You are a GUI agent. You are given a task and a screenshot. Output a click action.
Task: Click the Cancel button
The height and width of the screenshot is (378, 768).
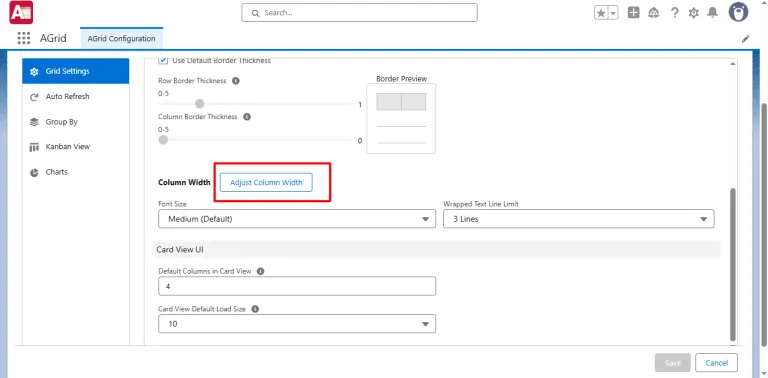tap(716, 363)
